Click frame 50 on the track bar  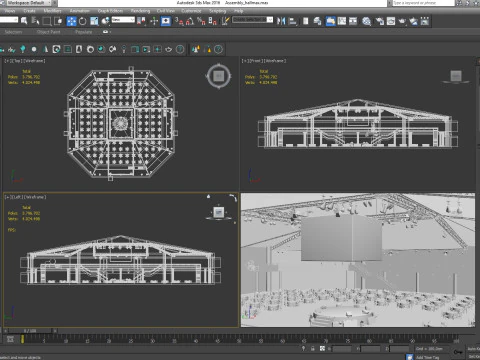[239, 340]
